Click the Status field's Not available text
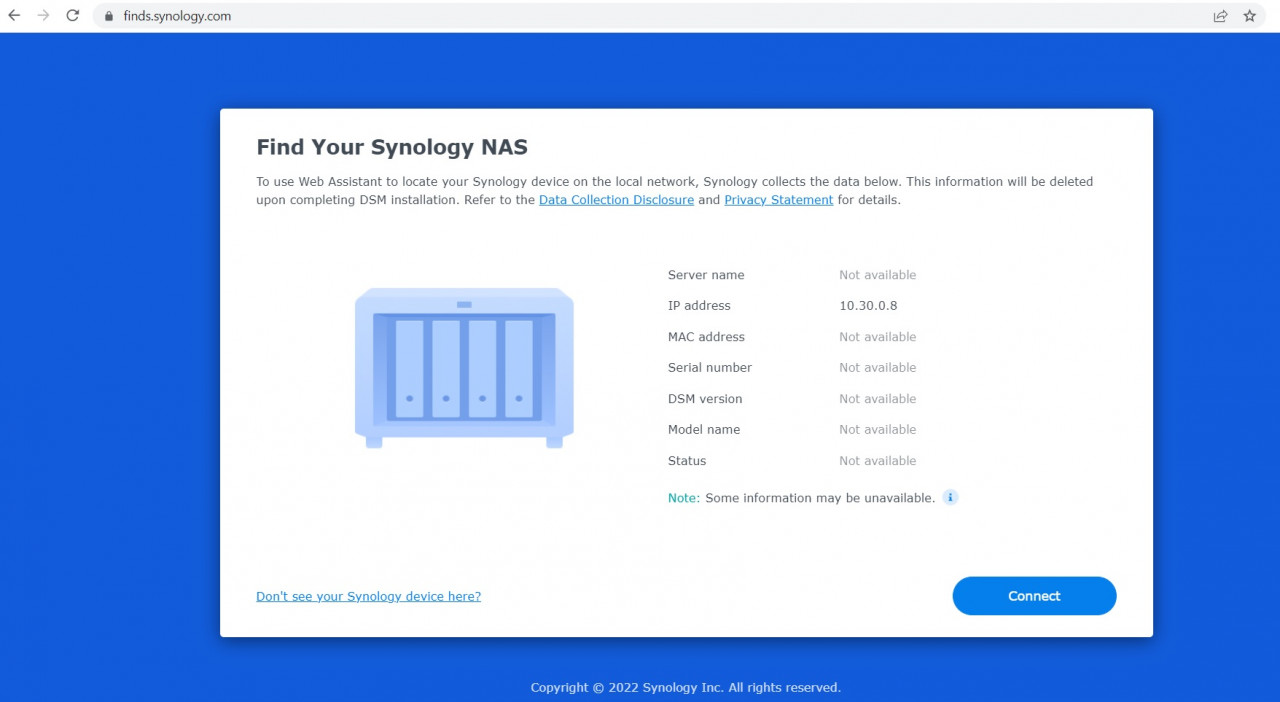Image resolution: width=1280 pixels, height=702 pixels. [878, 460]
